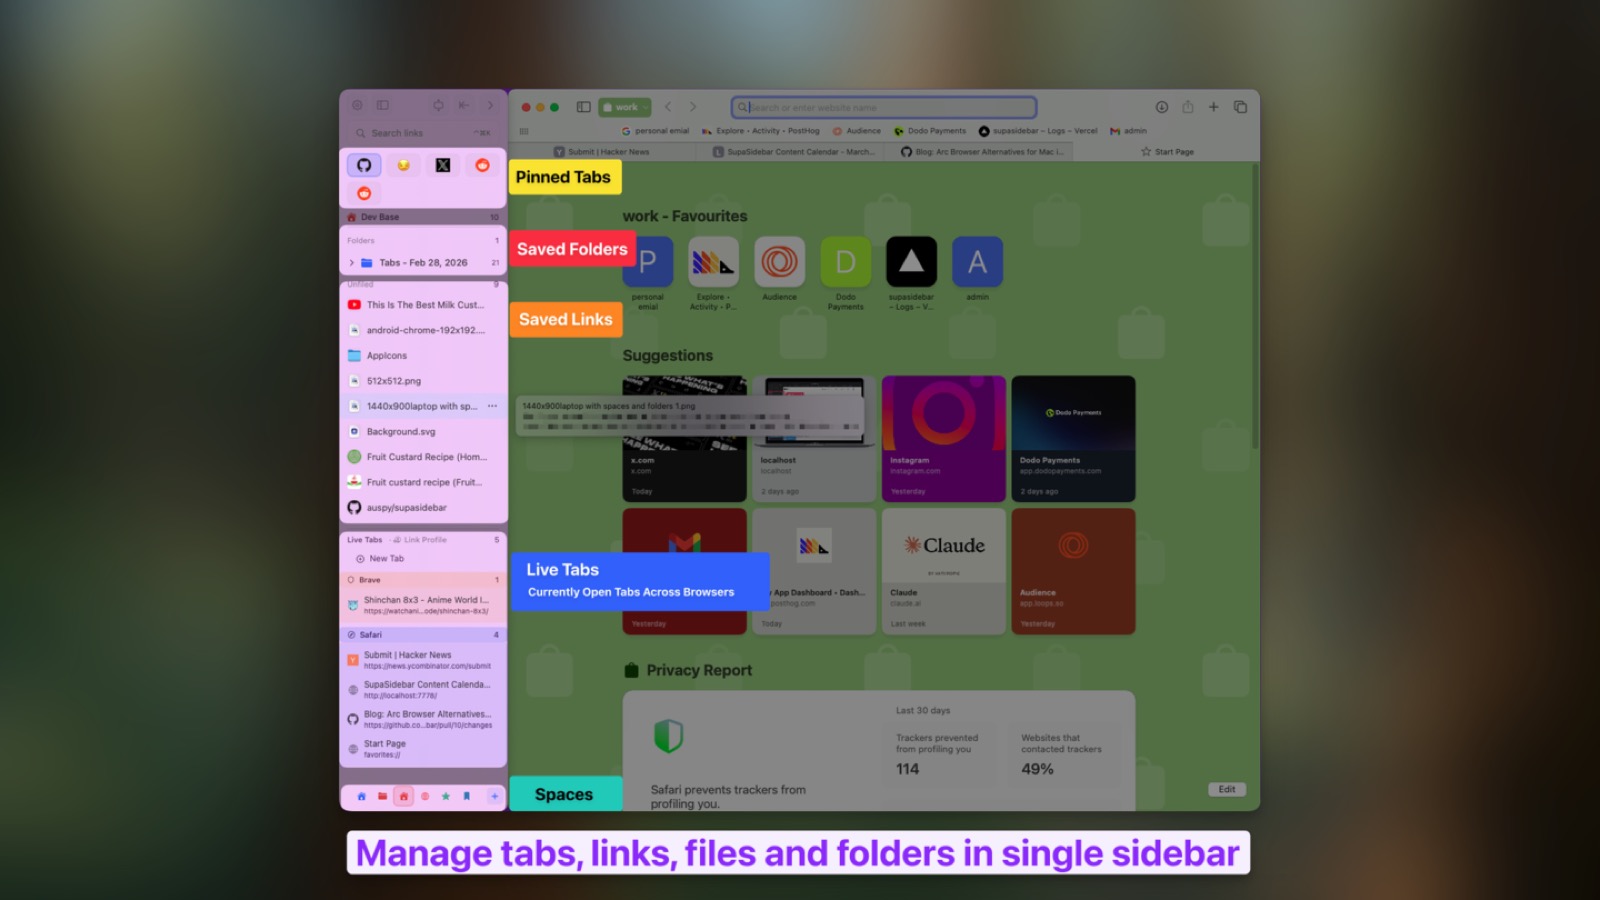Click the Safari page vertical scrollbar
1600x900 pixels.
[x=1255, y=307]
